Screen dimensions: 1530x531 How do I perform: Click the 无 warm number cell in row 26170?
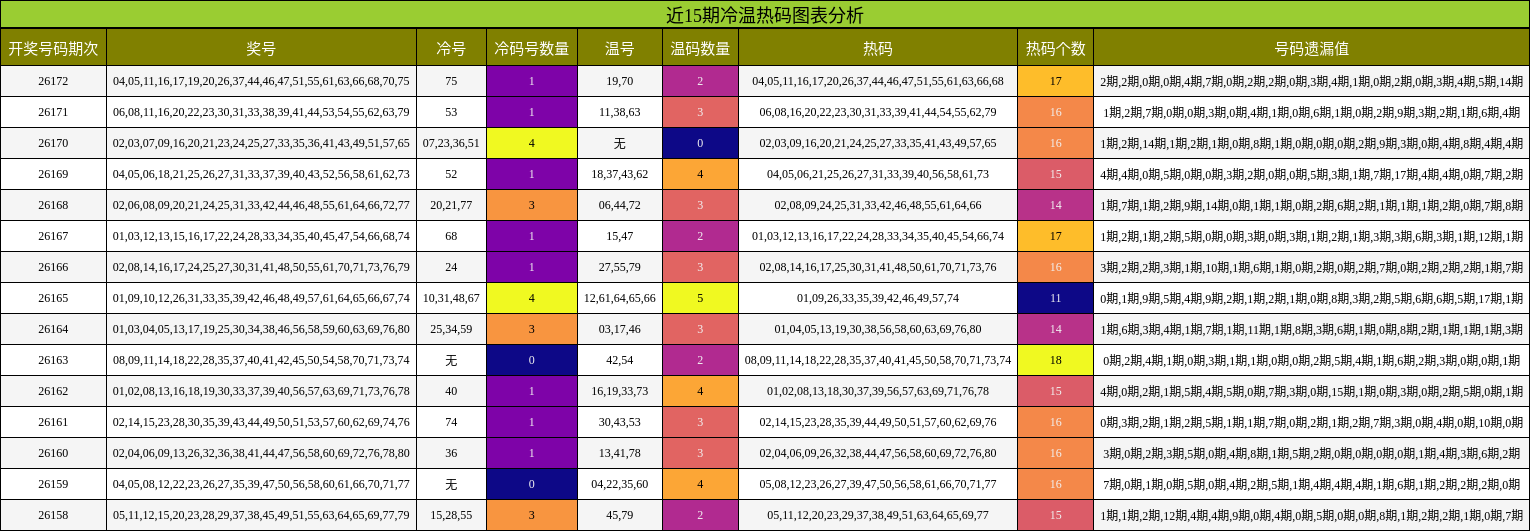pyautogui.click(x=620, y=143)
